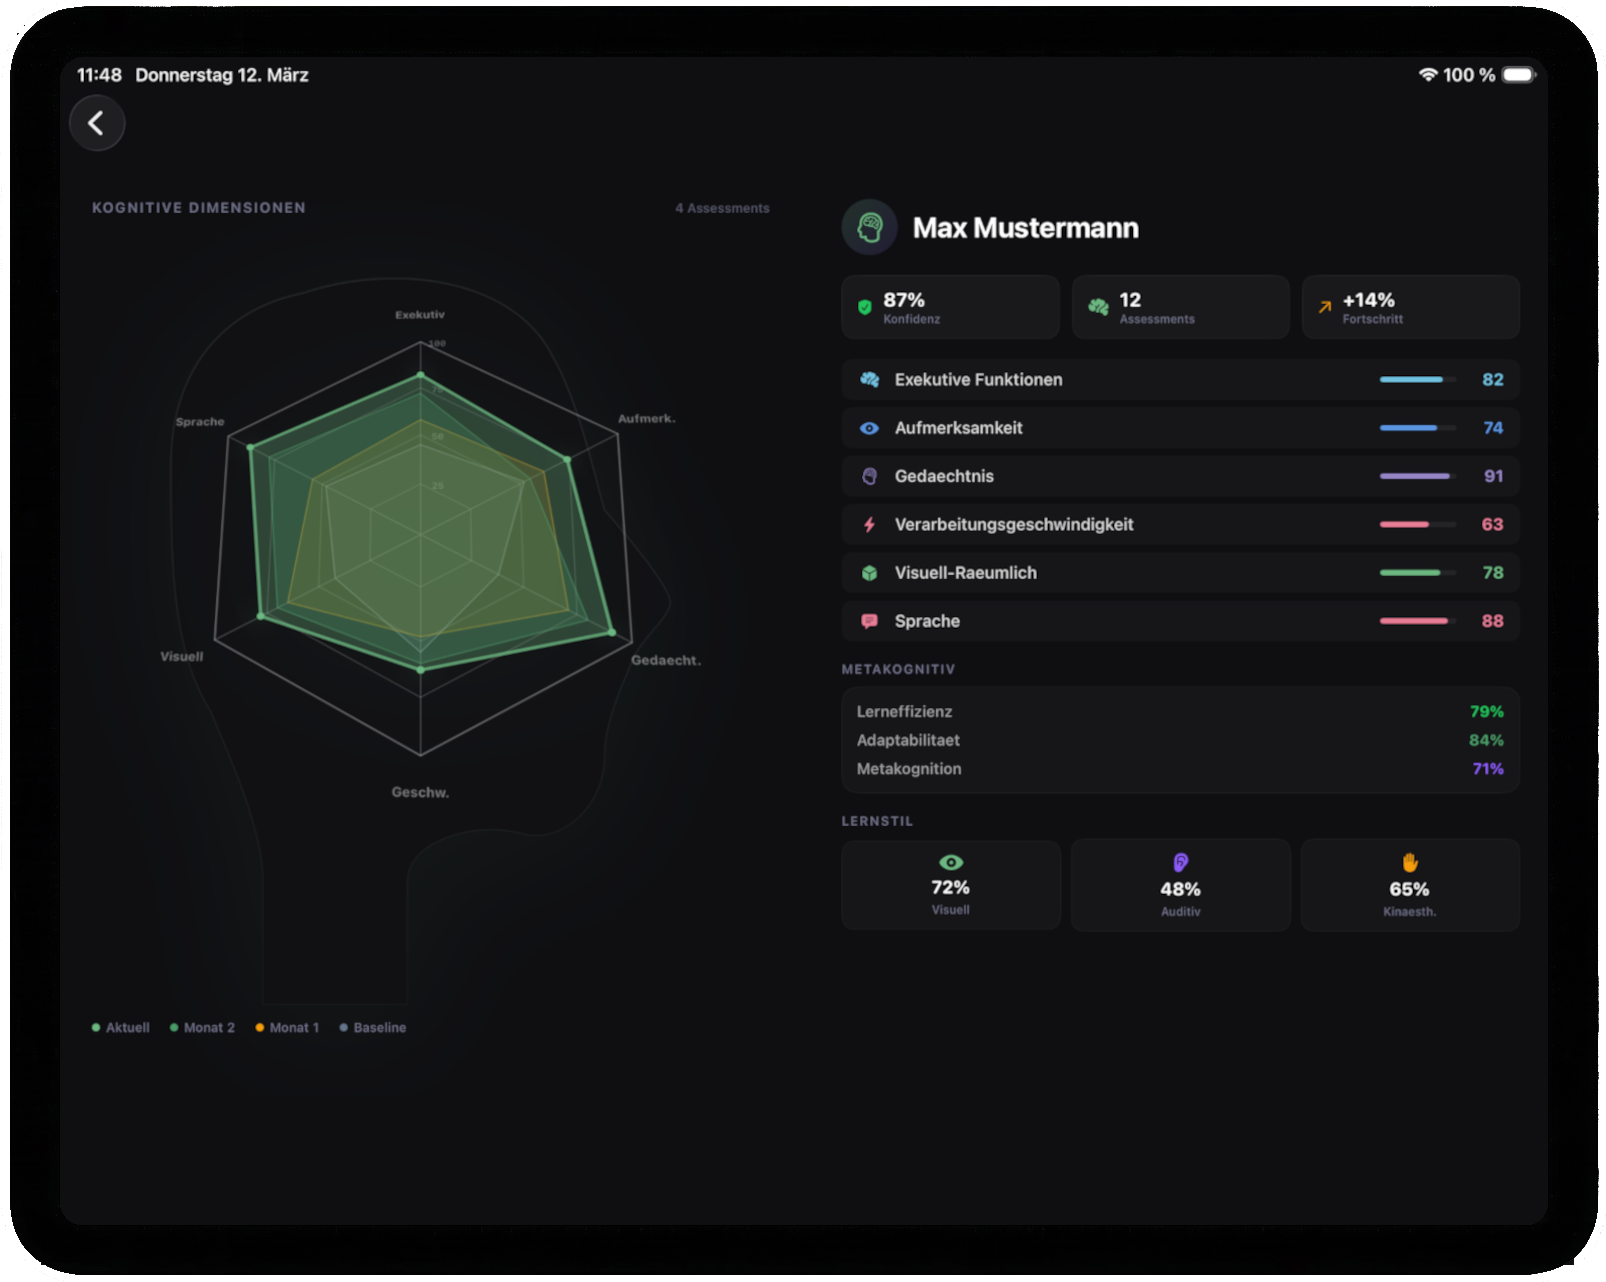Select the Kinaesth. 65% learning style card
This screenshot has height=1282, width=1606.
pos(1409,886)
